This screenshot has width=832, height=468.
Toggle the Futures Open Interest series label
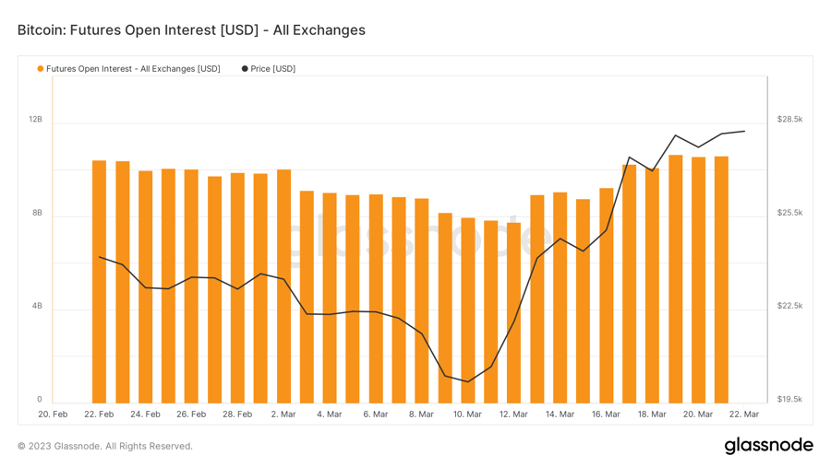click(133, 69)
